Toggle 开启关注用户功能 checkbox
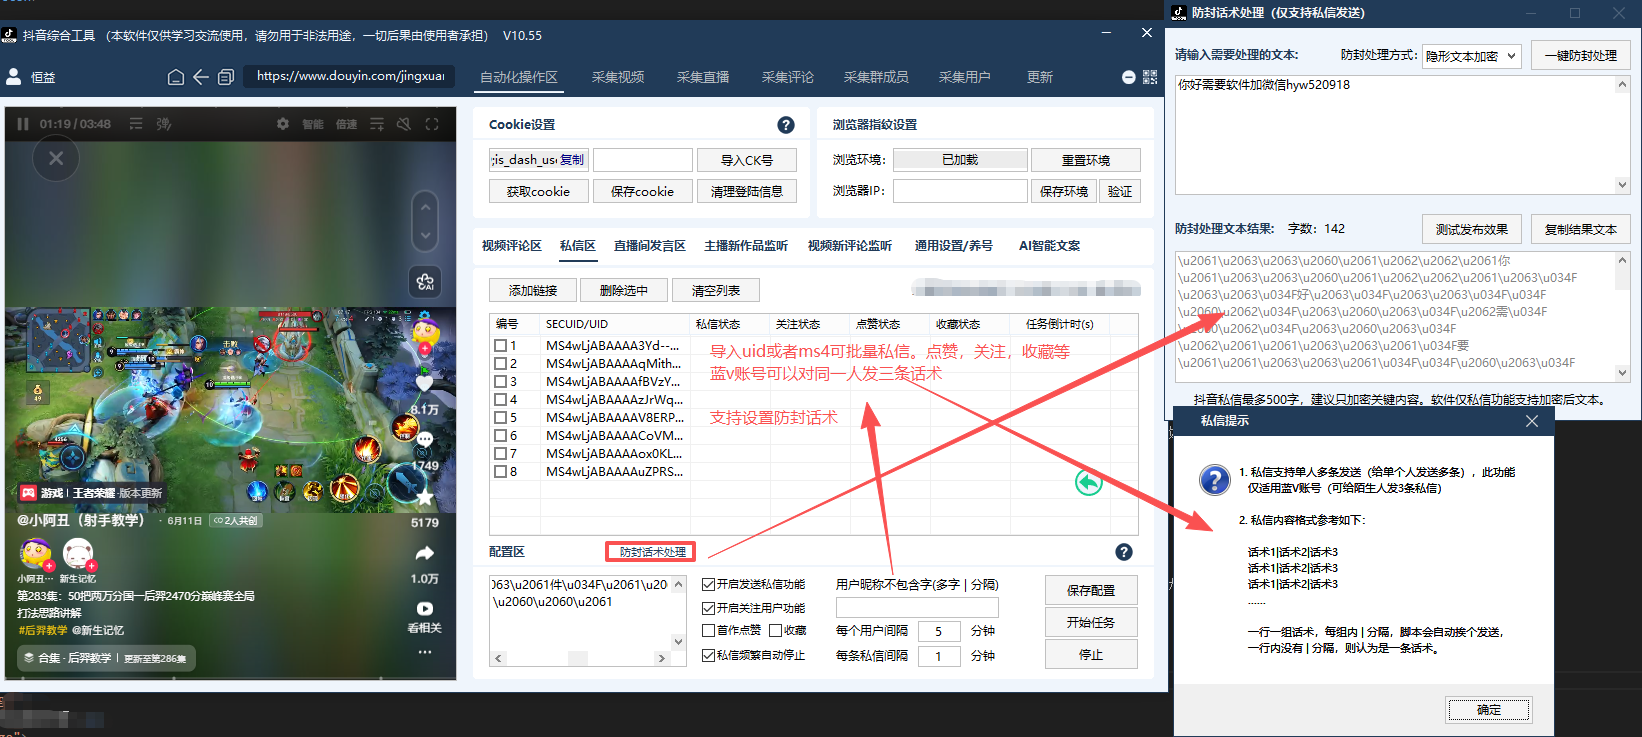Screen dimensions: 1642x737 coord(708,608)
